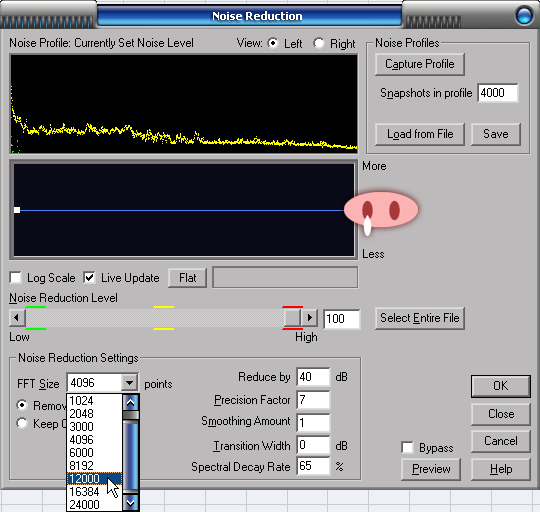Click the blue orb icon in title bar
Image resolution: width=540 pixels, height=512 pixels.
pos(524,15)
